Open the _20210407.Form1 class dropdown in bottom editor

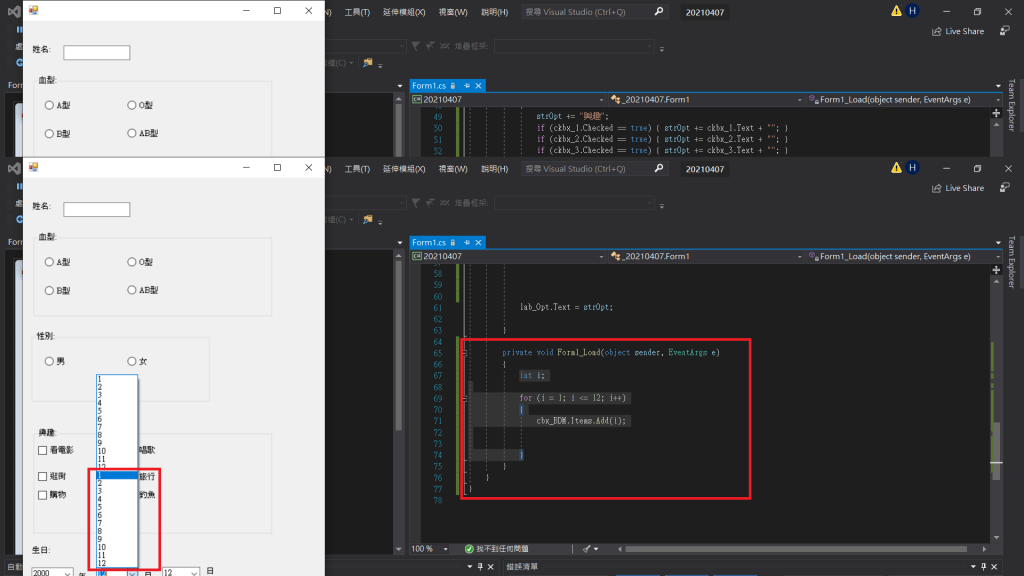click(x=706, y=257)
